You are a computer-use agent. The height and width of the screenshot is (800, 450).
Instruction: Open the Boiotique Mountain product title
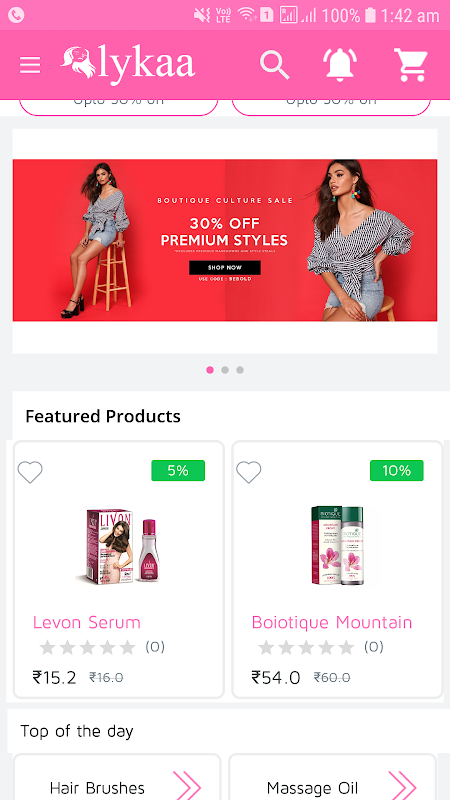pyautogui.click(x=332, y=622)
